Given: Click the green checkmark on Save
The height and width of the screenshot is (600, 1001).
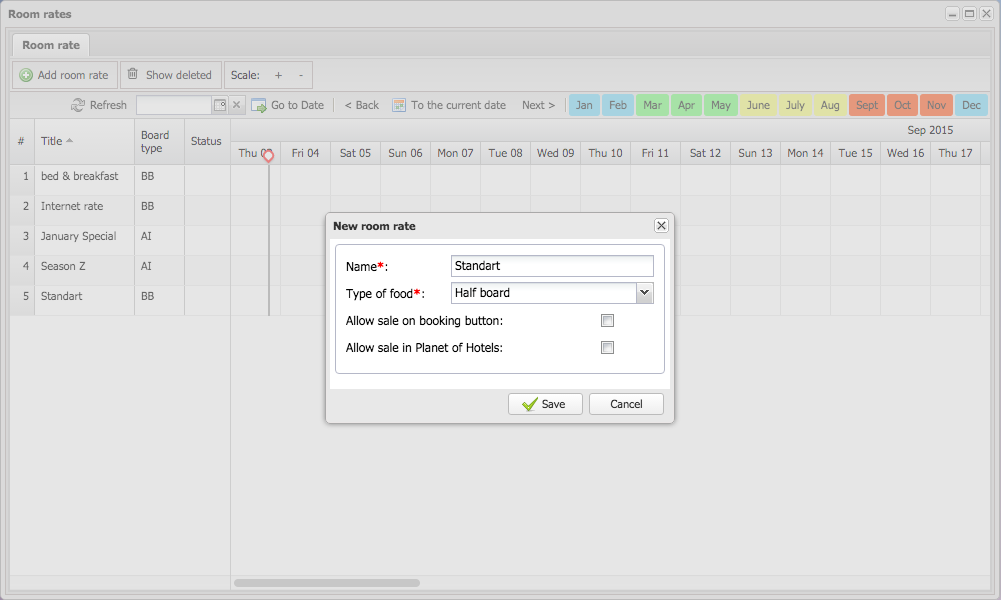Looking at the screenshot, I should pos(529,404).
